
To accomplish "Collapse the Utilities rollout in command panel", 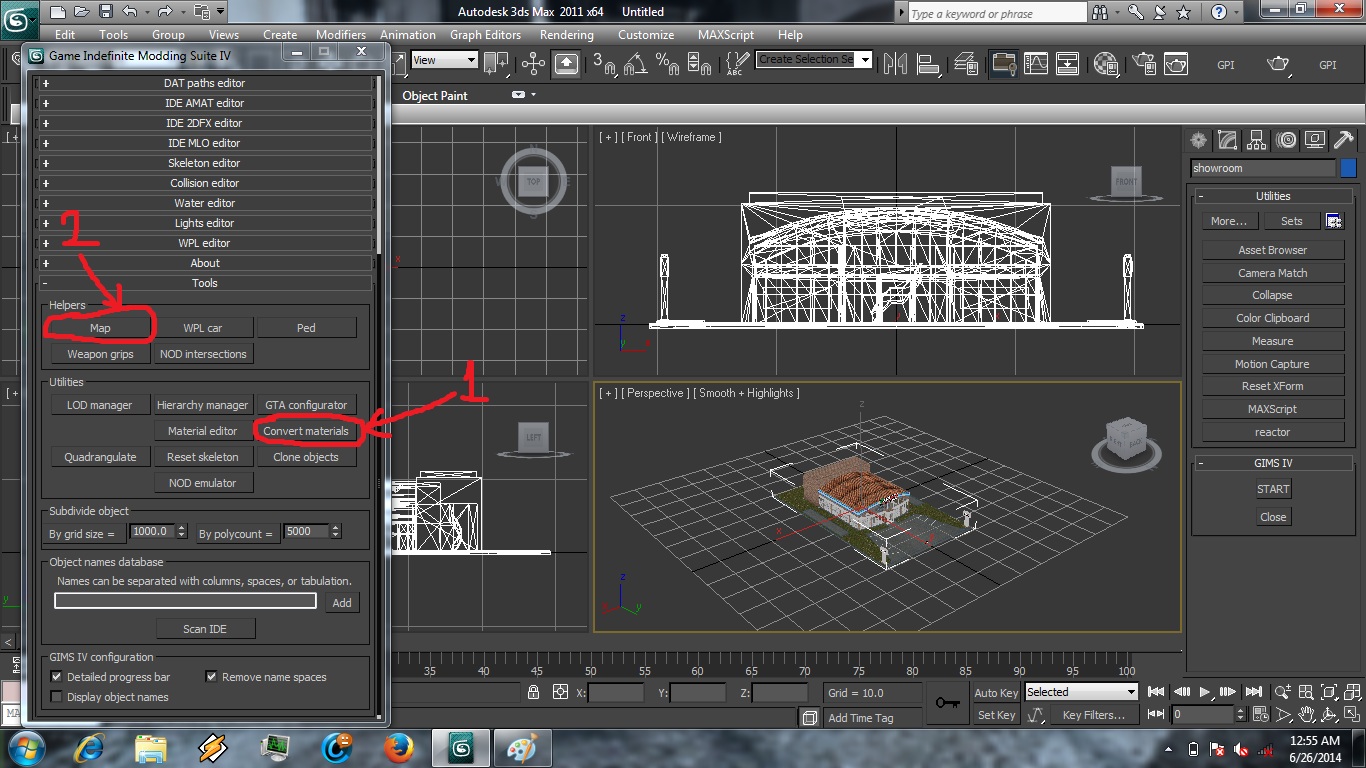I will 1273,196.
